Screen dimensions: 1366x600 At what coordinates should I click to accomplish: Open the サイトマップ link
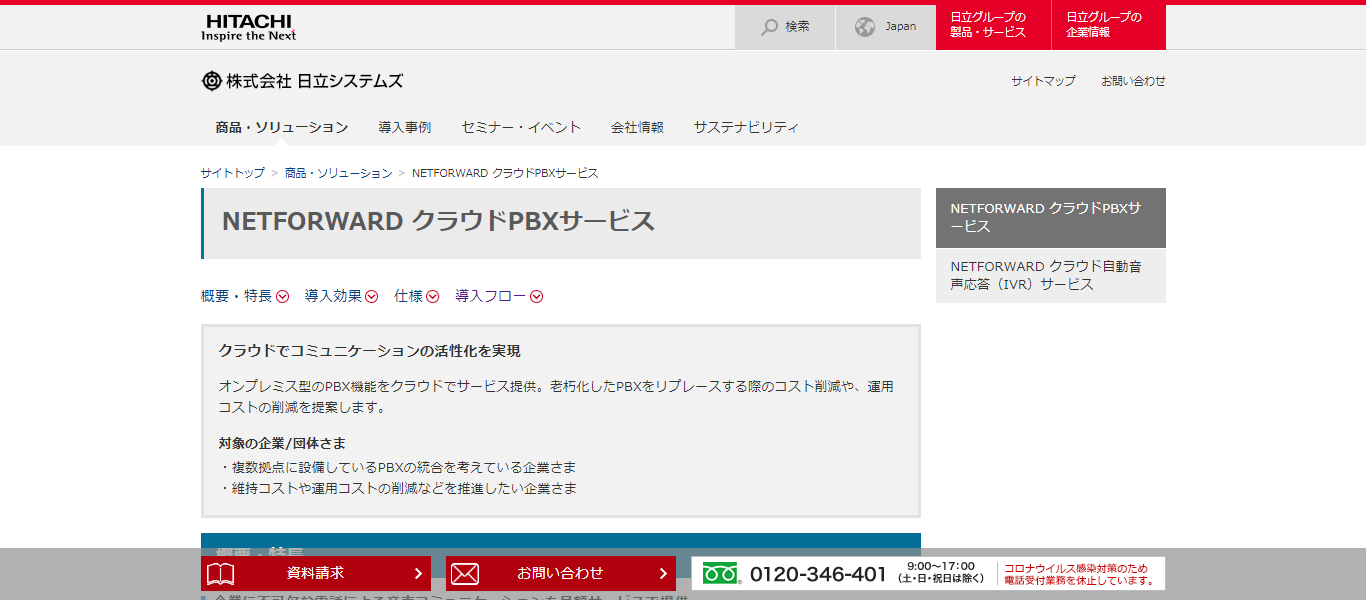point(1043,81)
